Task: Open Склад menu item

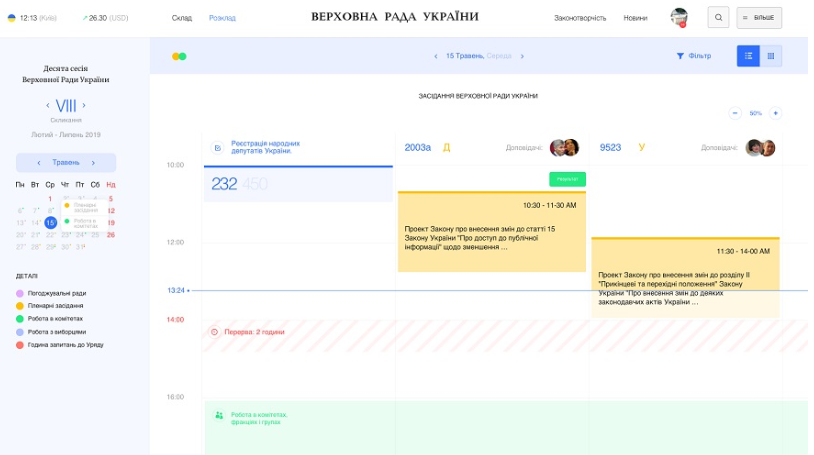Action: pyautogui.click(x=182, y=18)
